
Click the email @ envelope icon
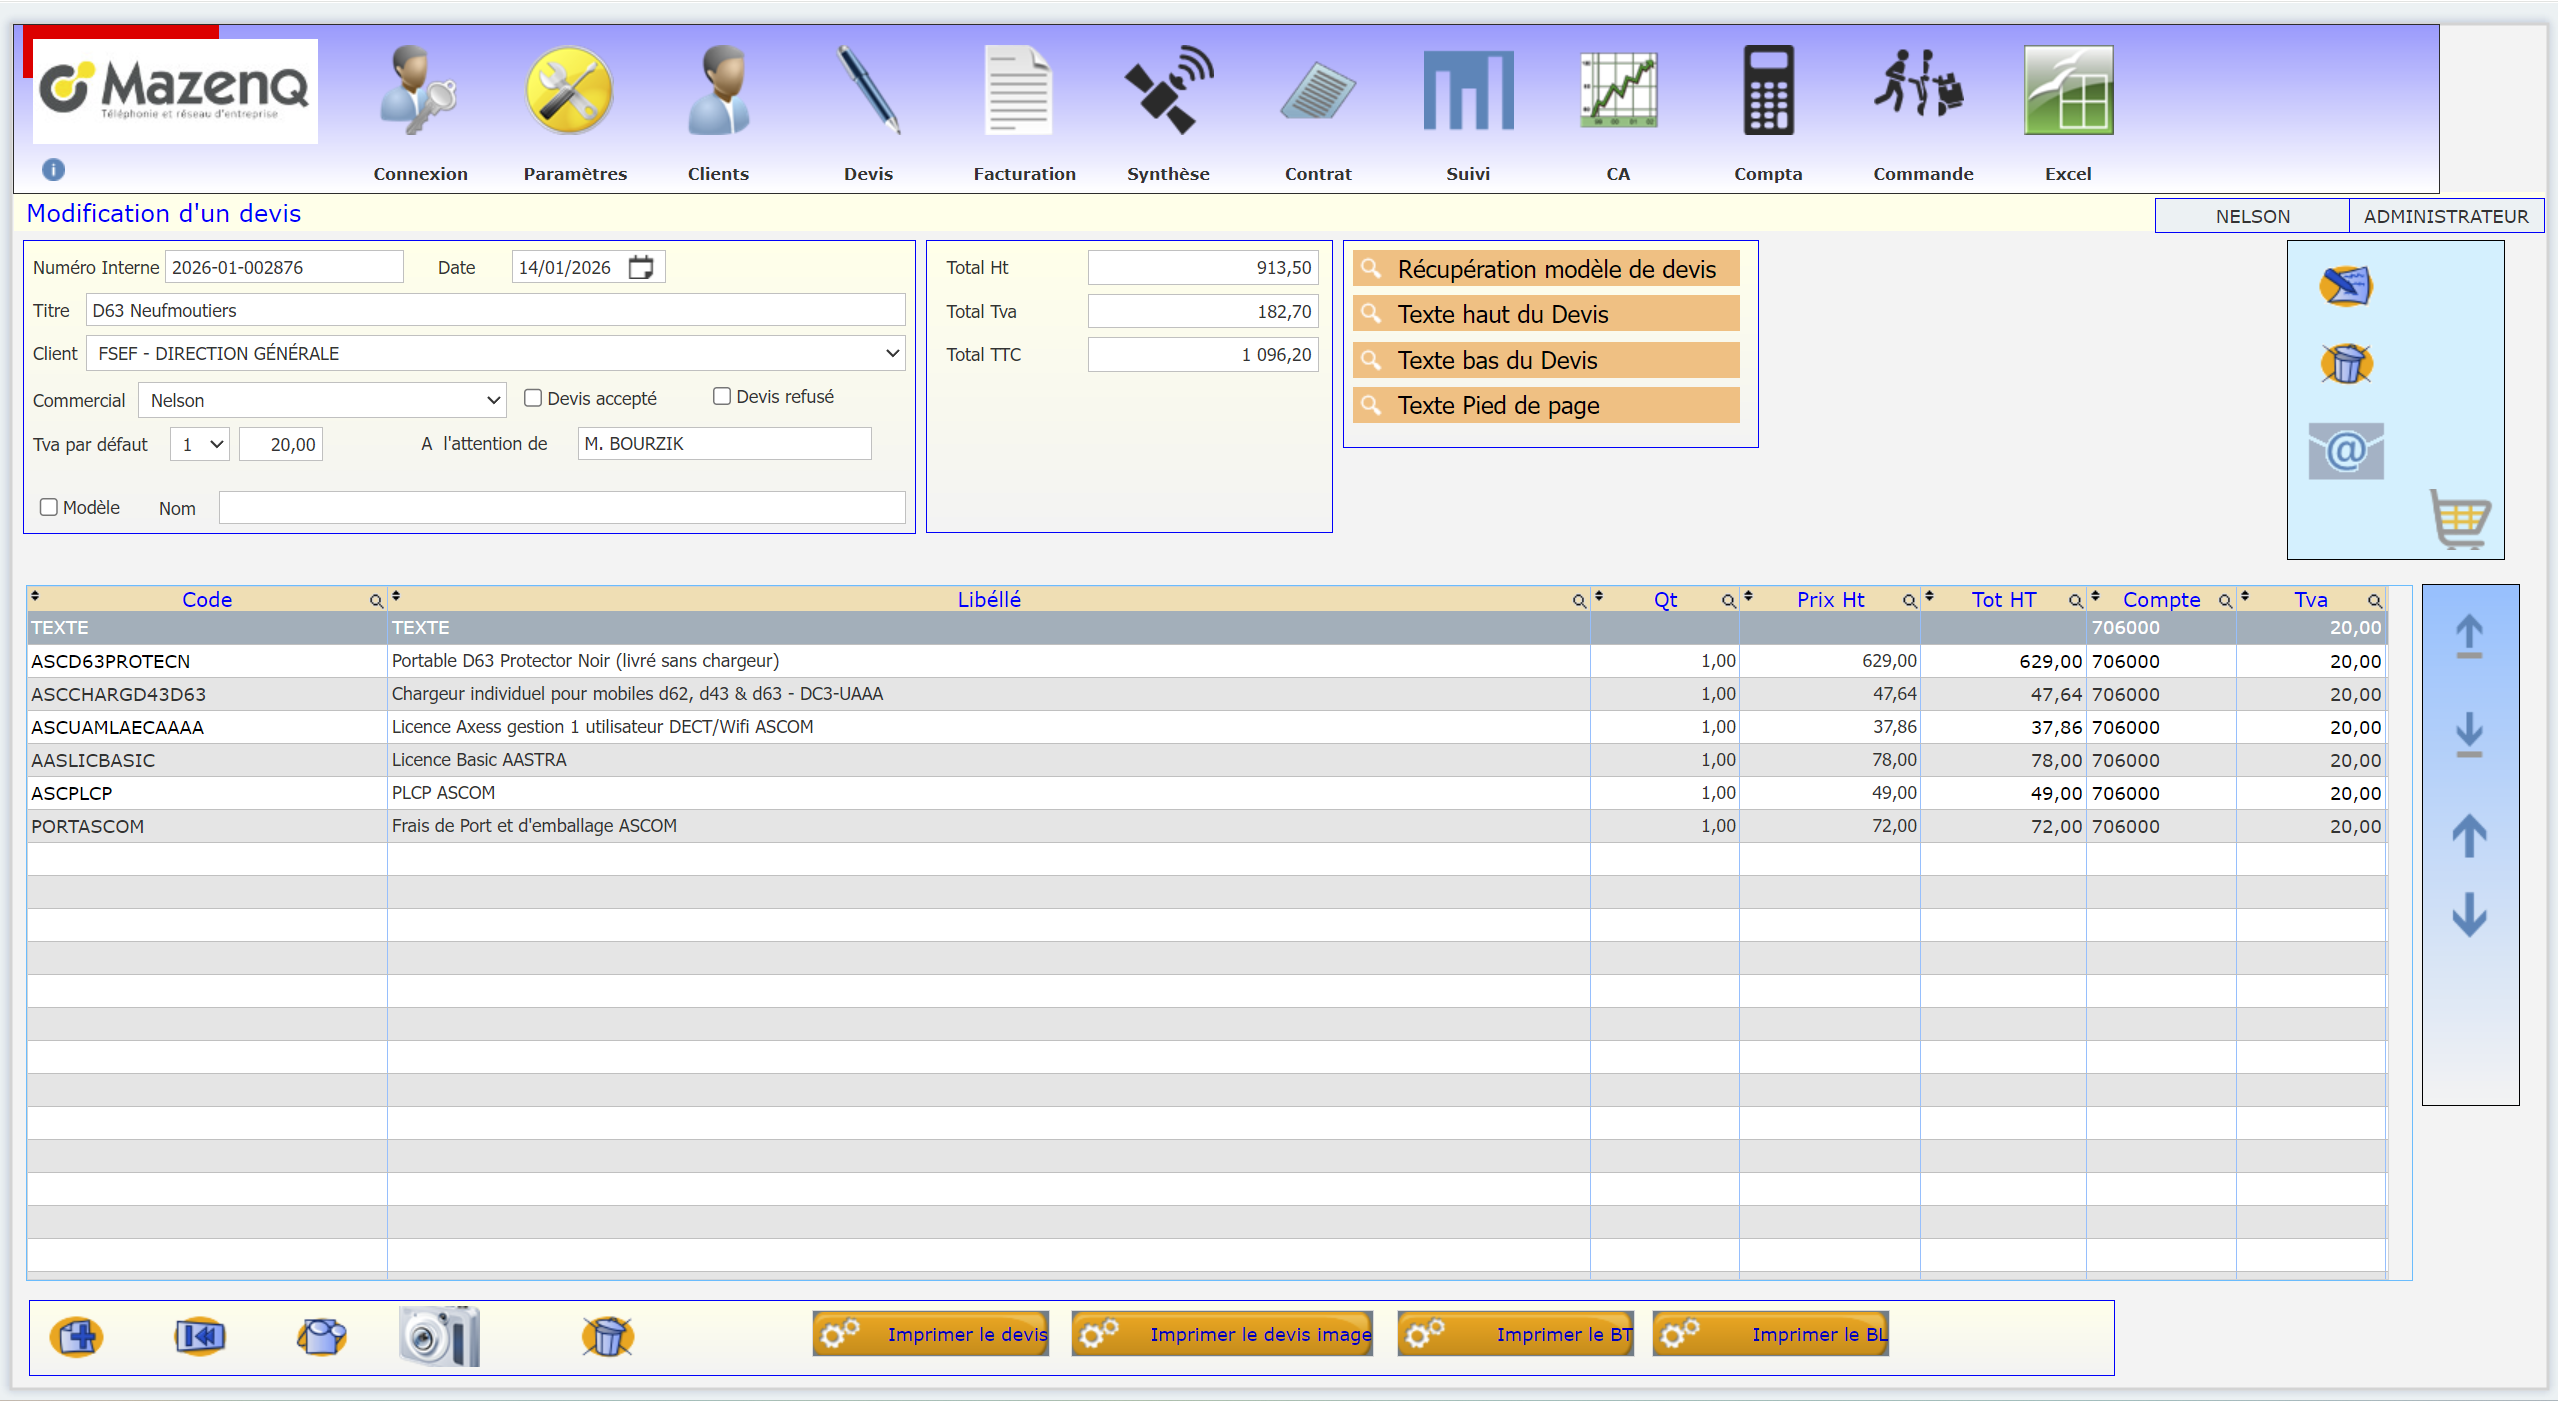(2345, 451)
